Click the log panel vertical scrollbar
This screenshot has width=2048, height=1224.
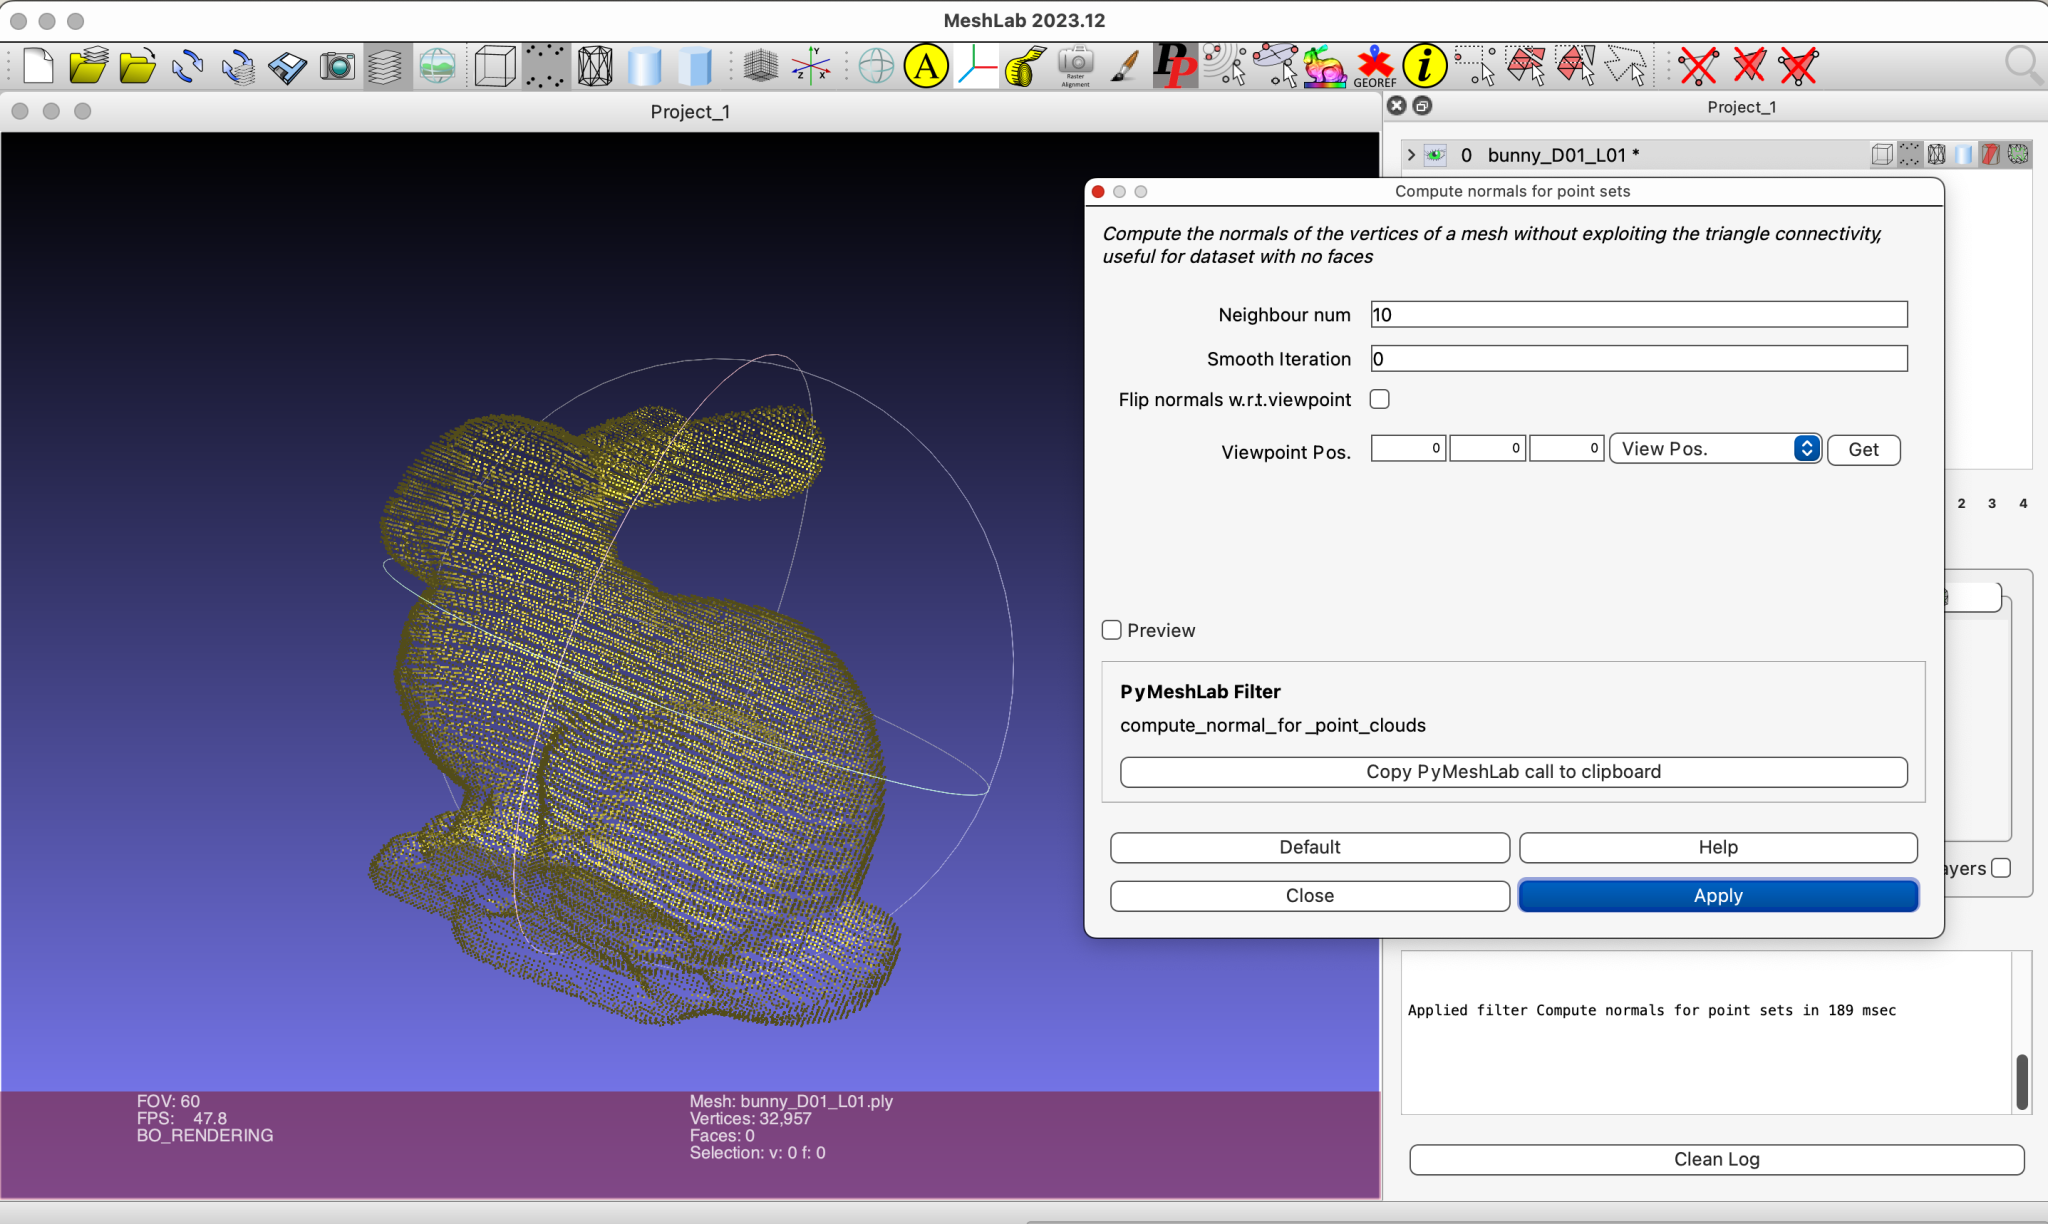click(2022, 1080)
